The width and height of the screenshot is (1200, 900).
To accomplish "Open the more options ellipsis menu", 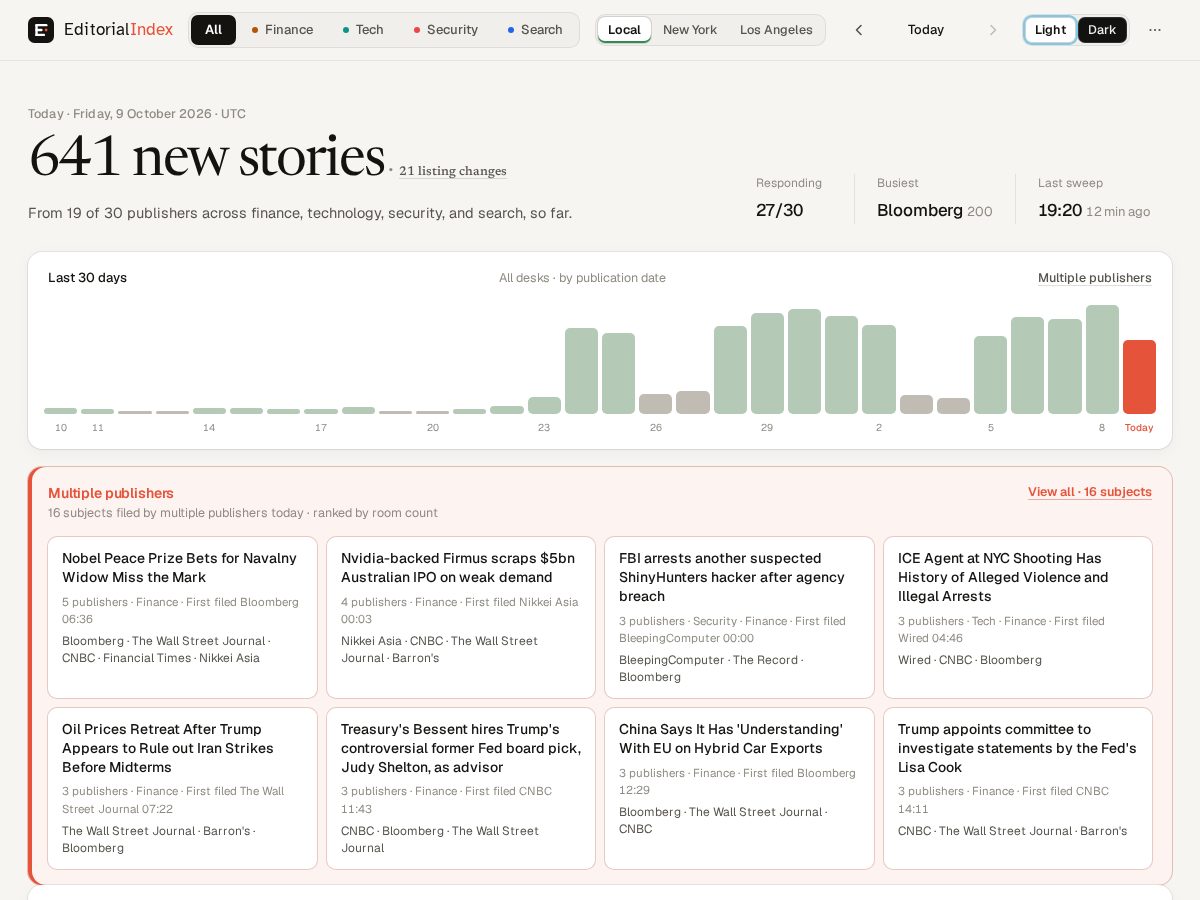I will pos(1155,30).
